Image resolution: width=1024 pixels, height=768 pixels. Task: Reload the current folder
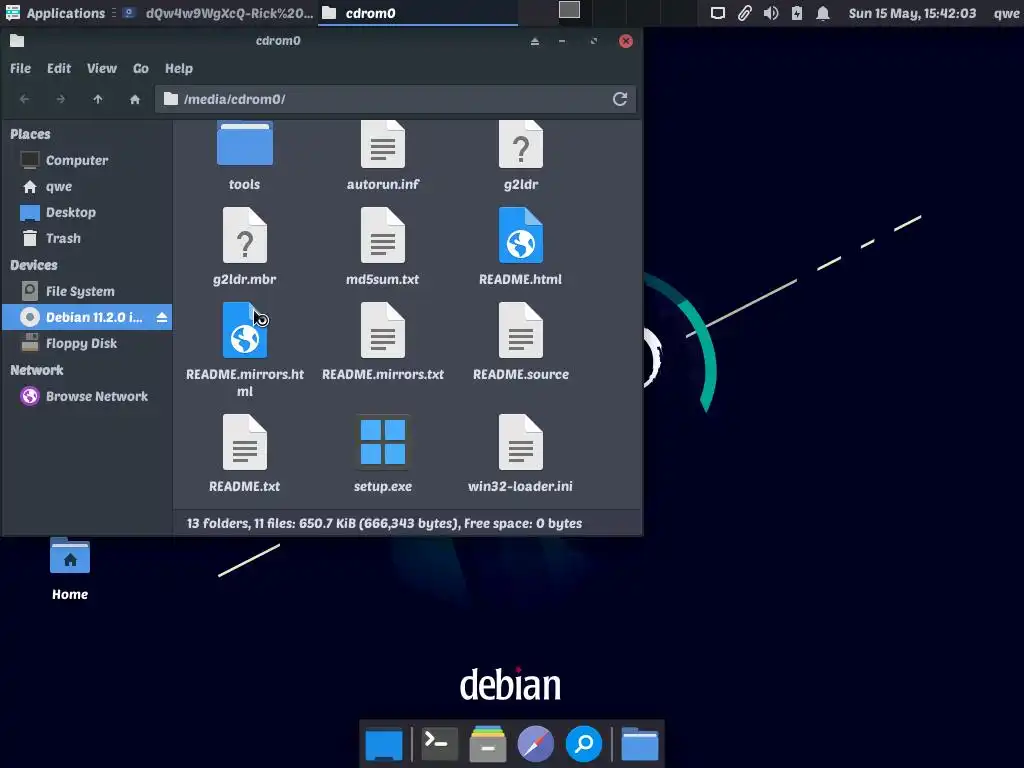pyautogui.click(x=620, y=99)
